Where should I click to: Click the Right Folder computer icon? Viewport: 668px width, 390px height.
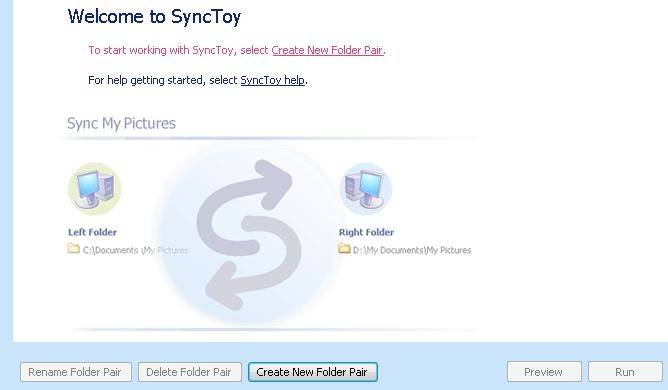point(366,189)
